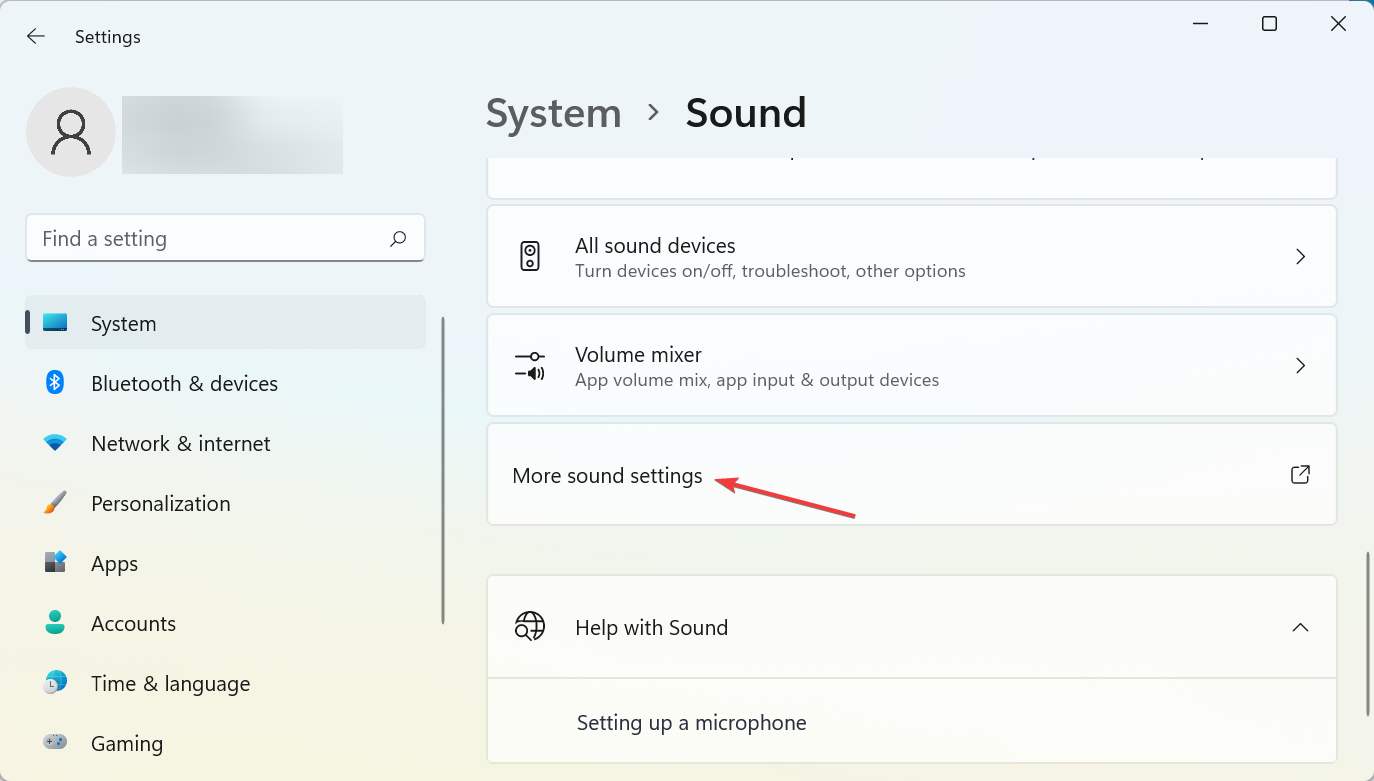
Task: Collapse the Help with Sound section
Action: click(x=1300, y=628)
